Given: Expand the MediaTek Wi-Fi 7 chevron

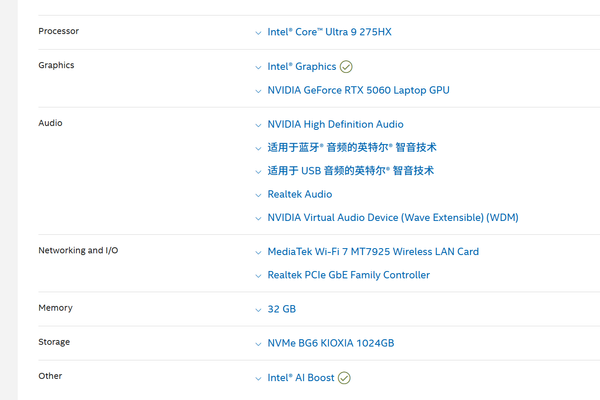Looking at the screenshot, I should tap(258, 252).
